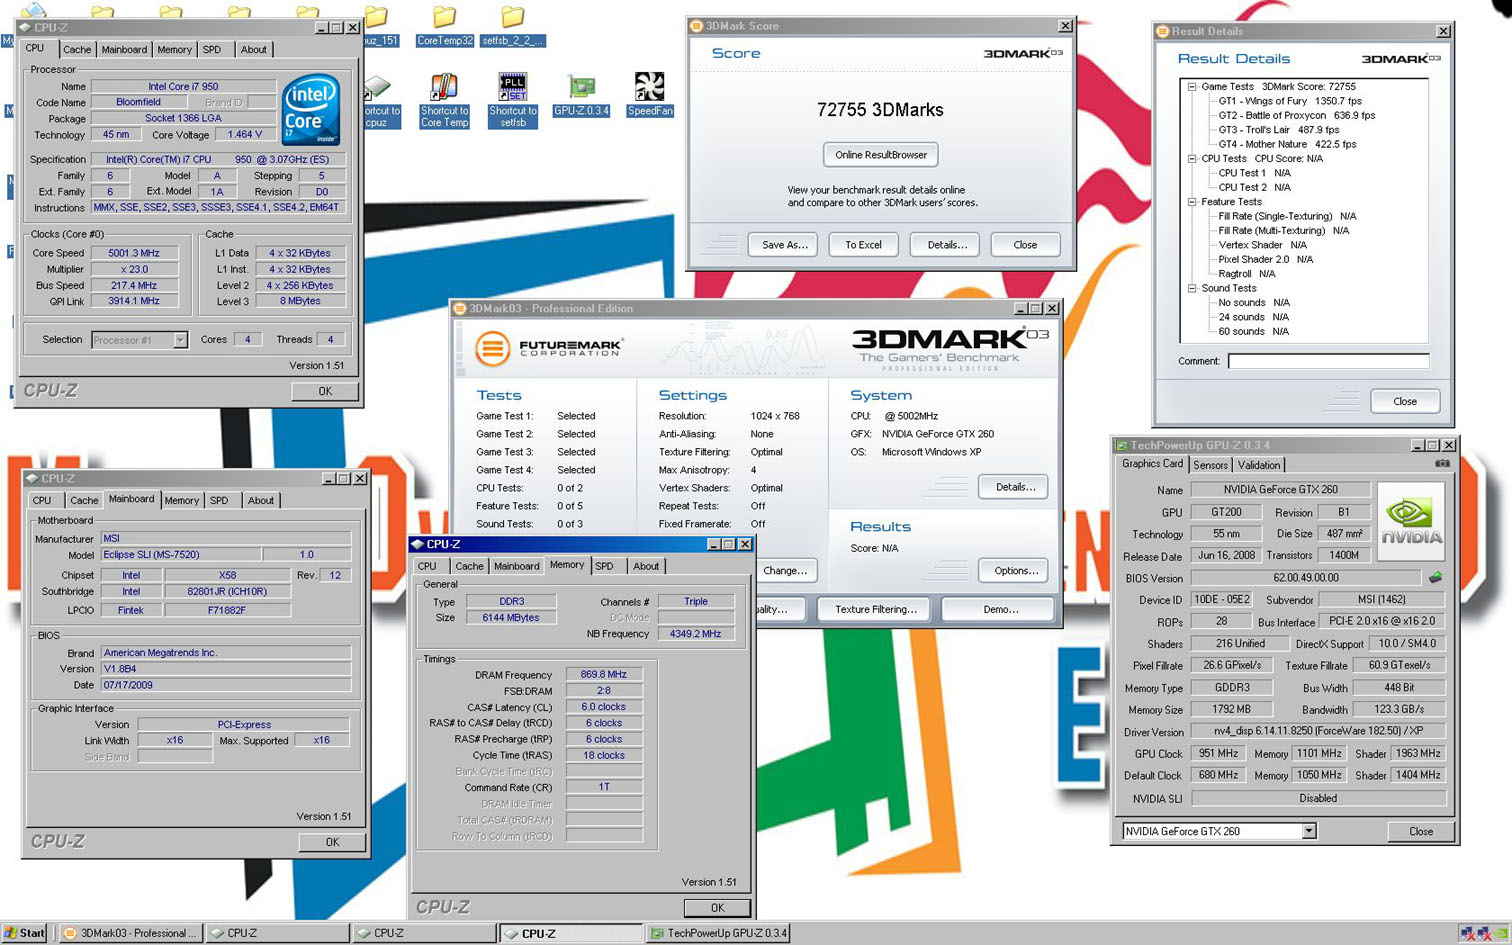Click the Futuremark Corporation logo in 3DMark03

[x=548, y=348]
